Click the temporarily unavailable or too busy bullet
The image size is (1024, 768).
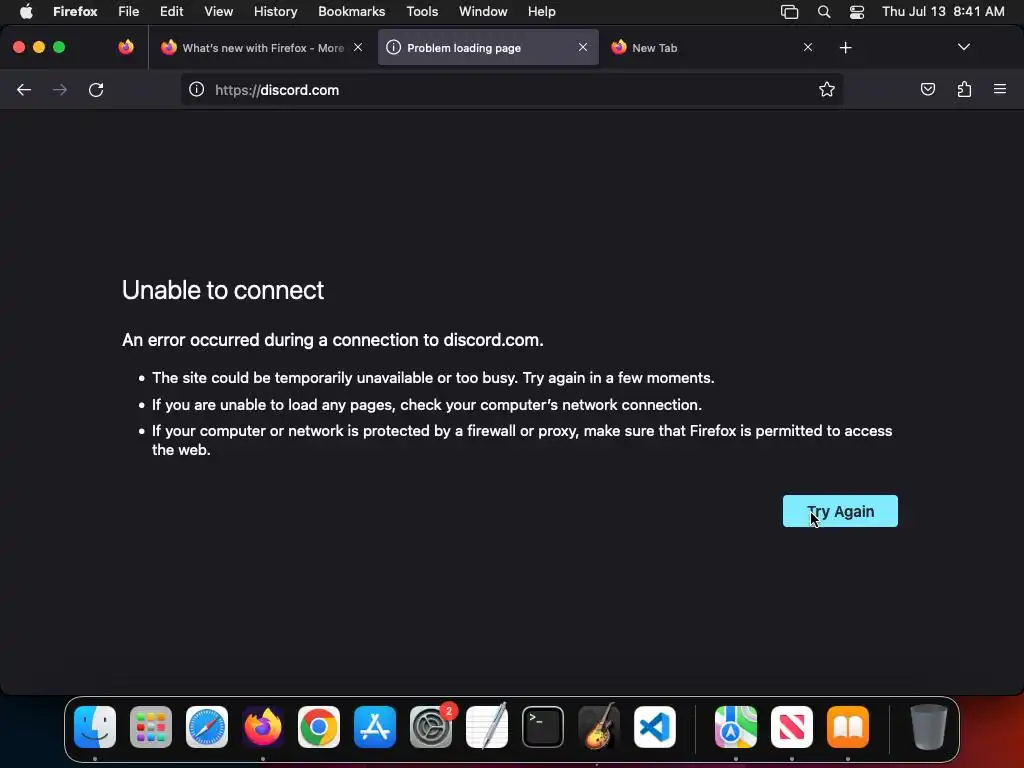pyautogui.click(x=433, y=378)
